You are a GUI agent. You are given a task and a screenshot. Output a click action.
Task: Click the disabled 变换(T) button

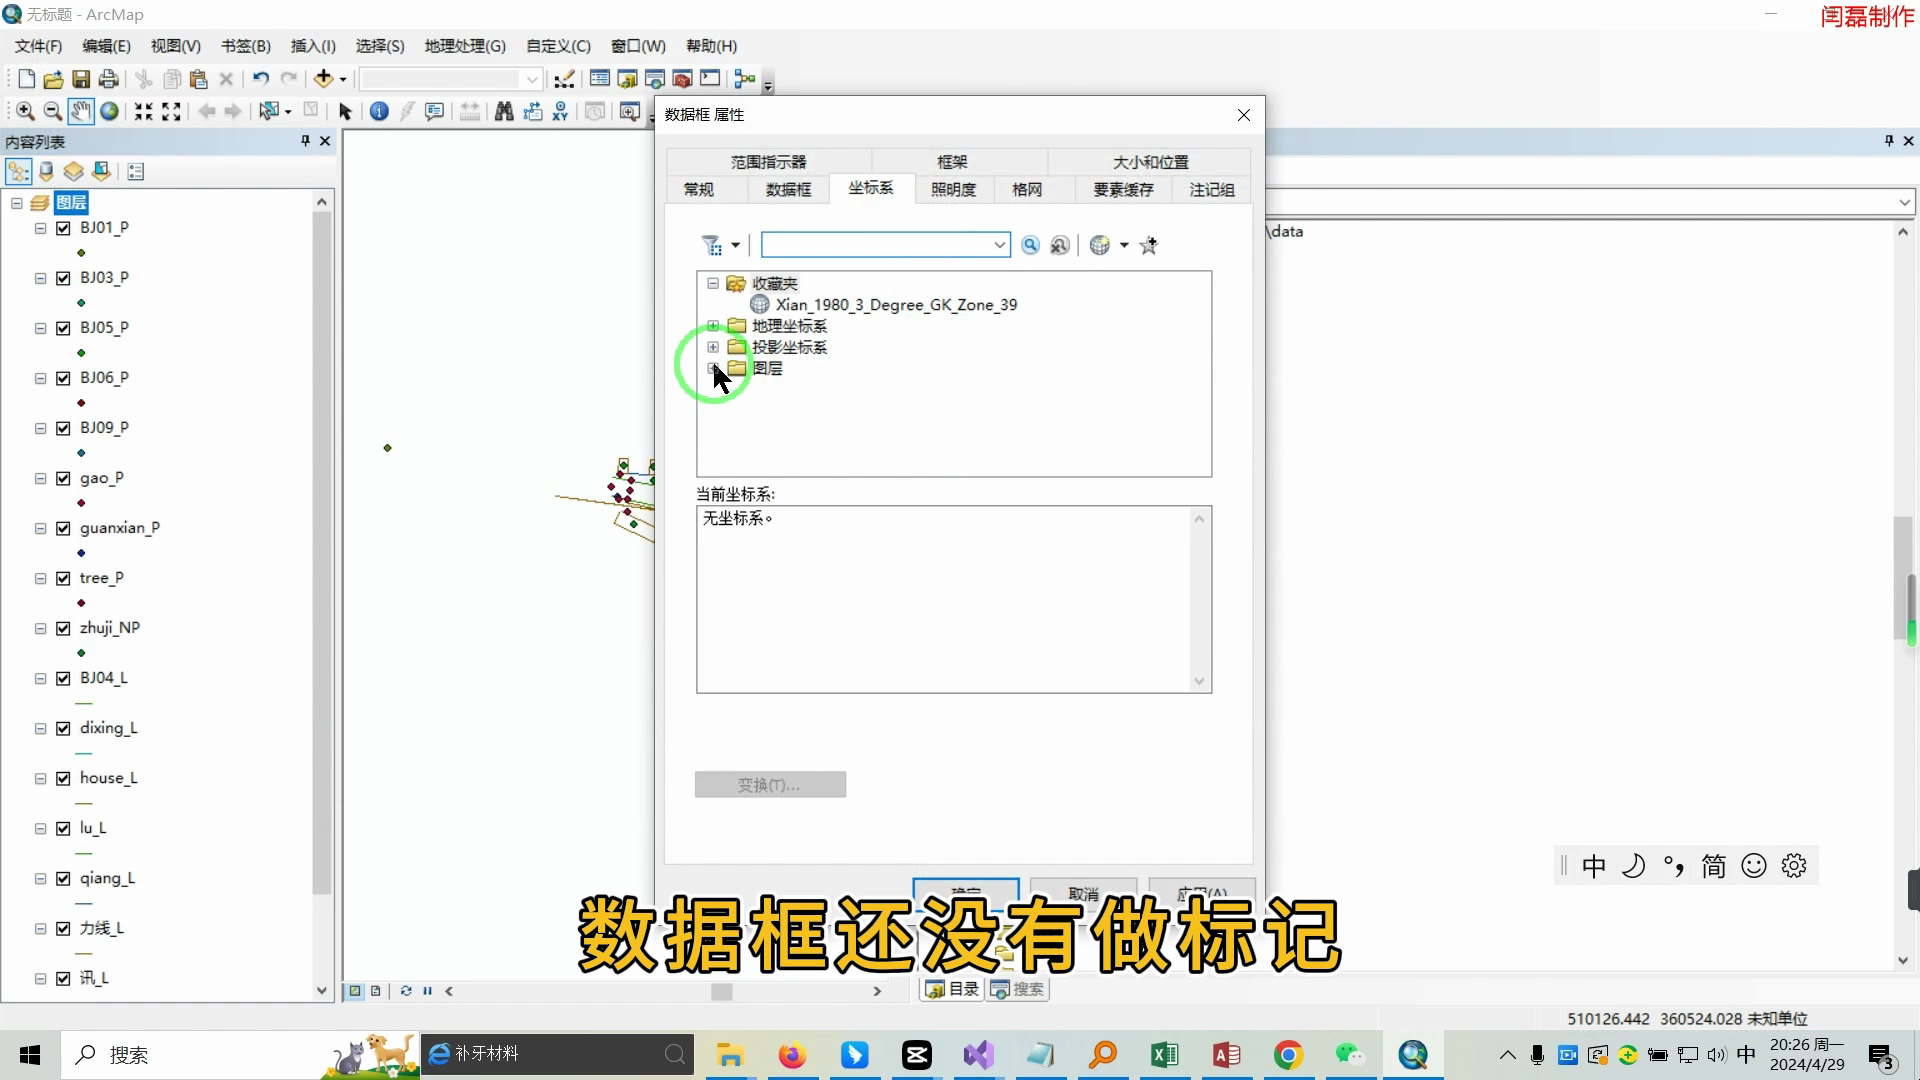point(769,784)
